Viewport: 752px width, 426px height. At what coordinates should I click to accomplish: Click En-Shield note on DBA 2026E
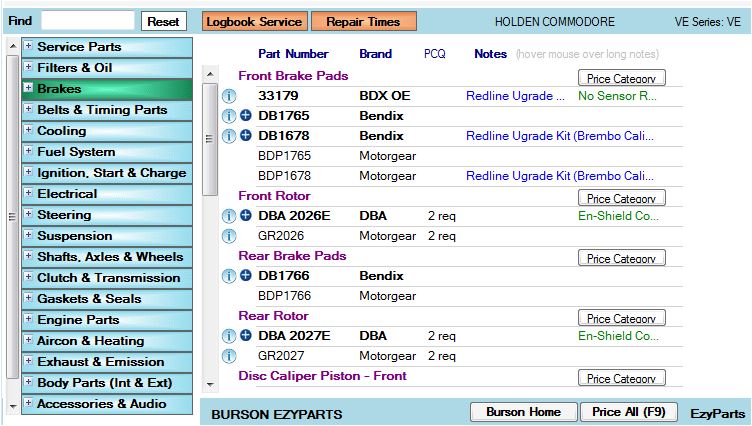coord(618,216)
